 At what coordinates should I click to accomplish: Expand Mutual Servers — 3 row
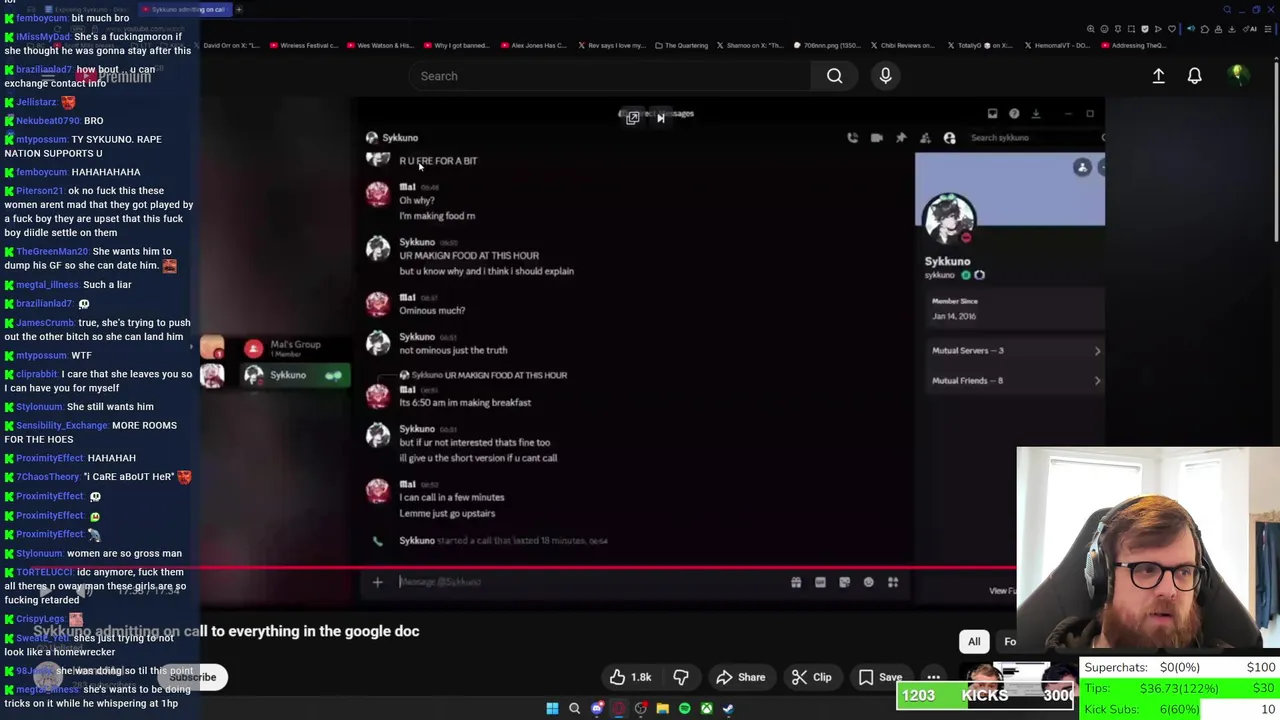[1015, 351]
